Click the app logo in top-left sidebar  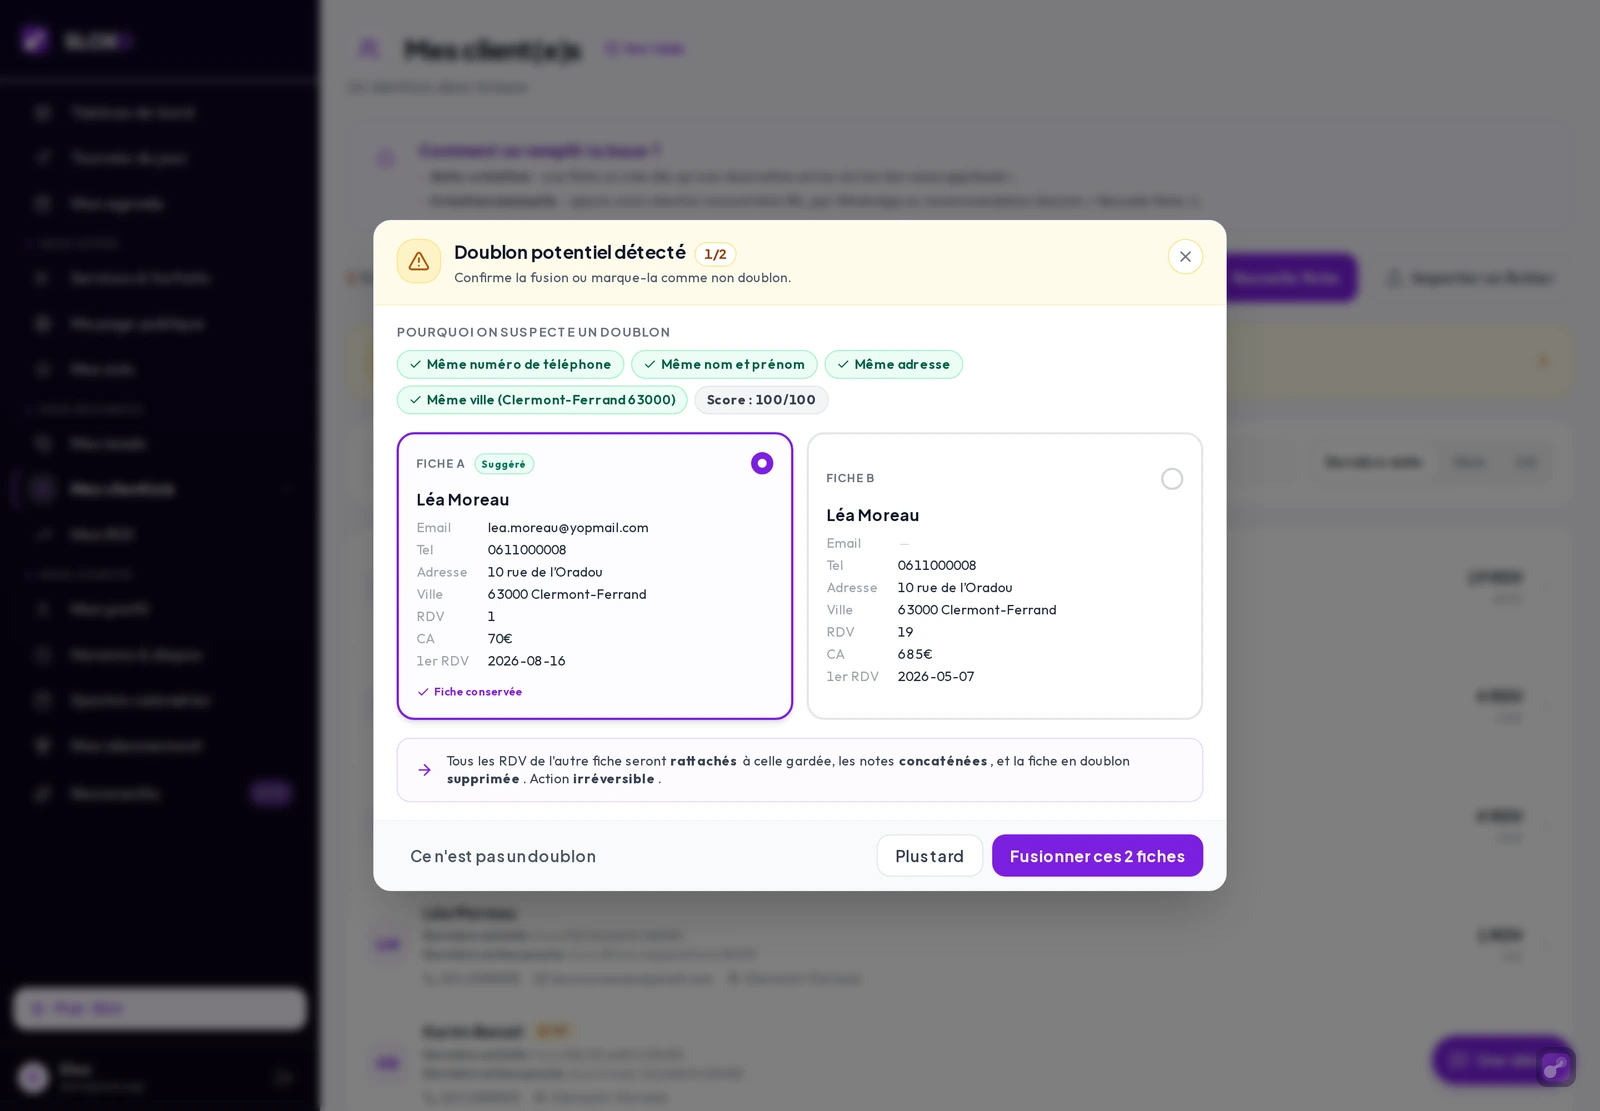(35, 41)
